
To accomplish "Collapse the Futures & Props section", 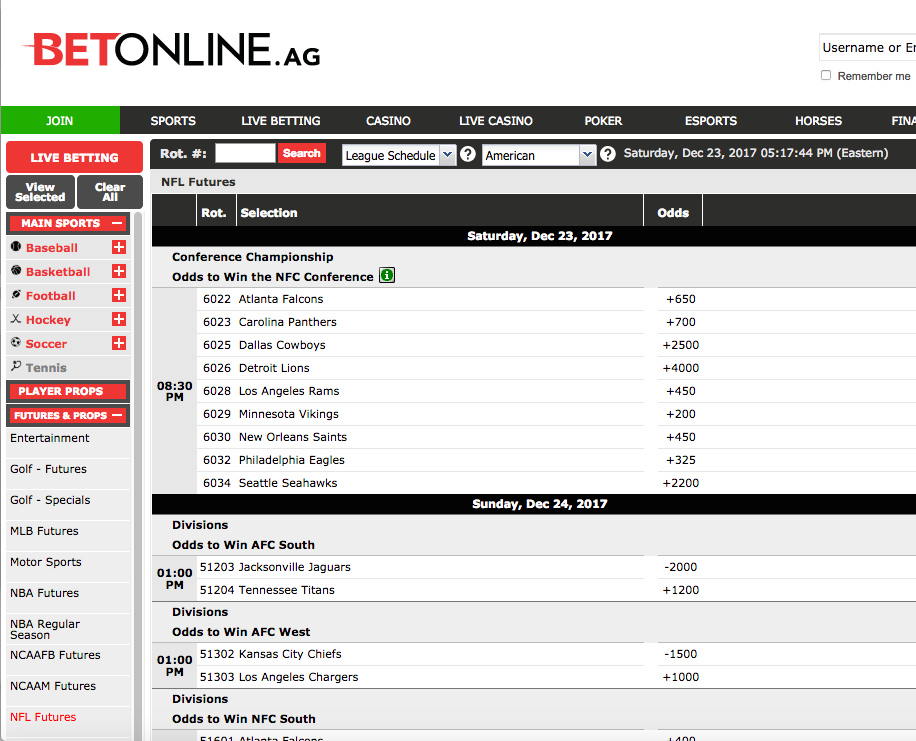I will (117, 415).
